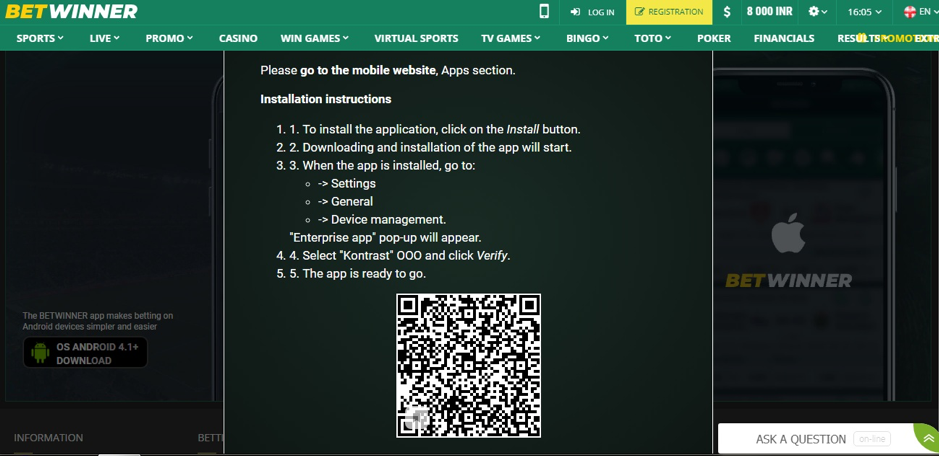Open the FINANCIALS section
This screenshot has width=939, height=456.
(x=784, y=38)
